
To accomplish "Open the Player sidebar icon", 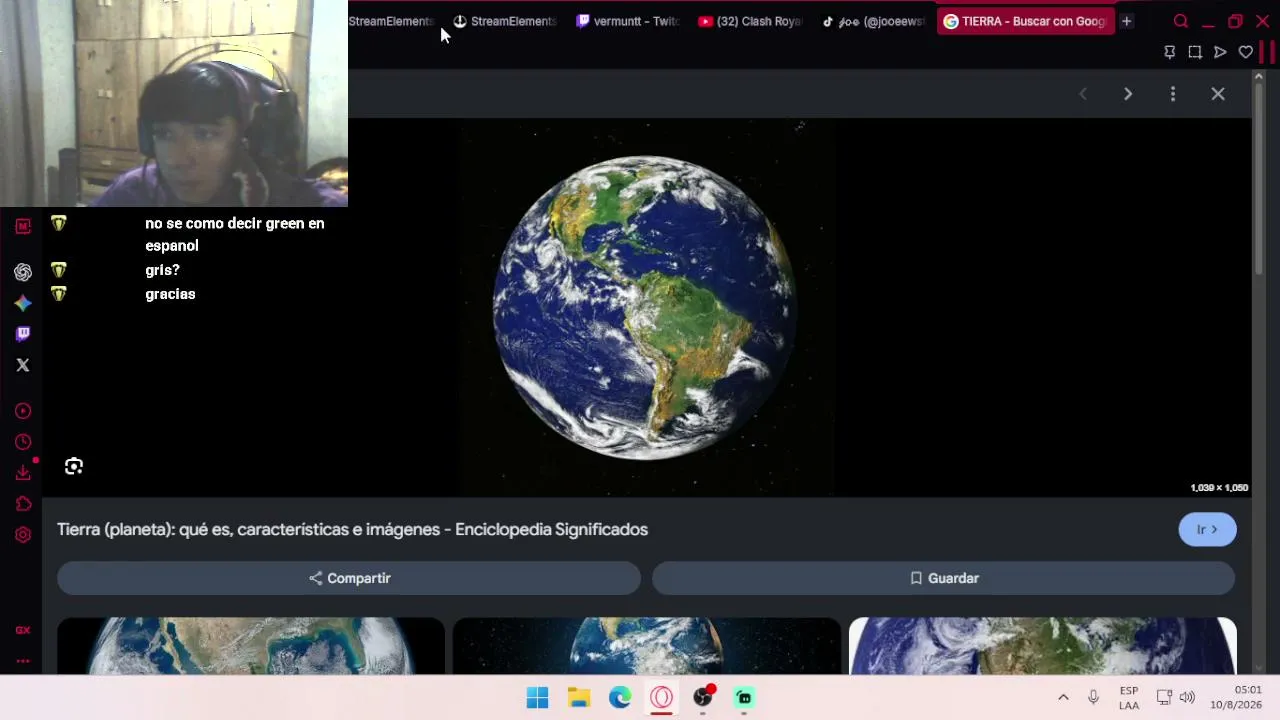I will point(23,411).
